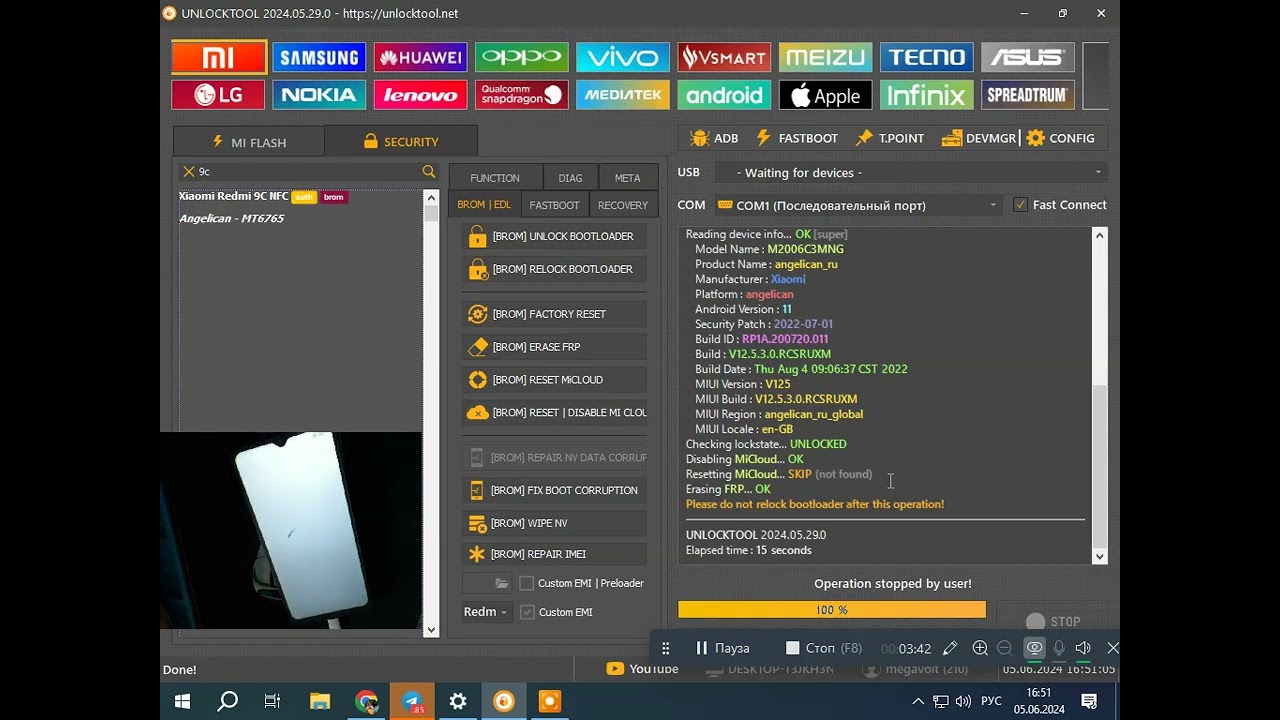The width and height of the screenshot is (1280, 720).
Task: Select the Qualcomm Snapdragon tile
Action: click(522, 95)
